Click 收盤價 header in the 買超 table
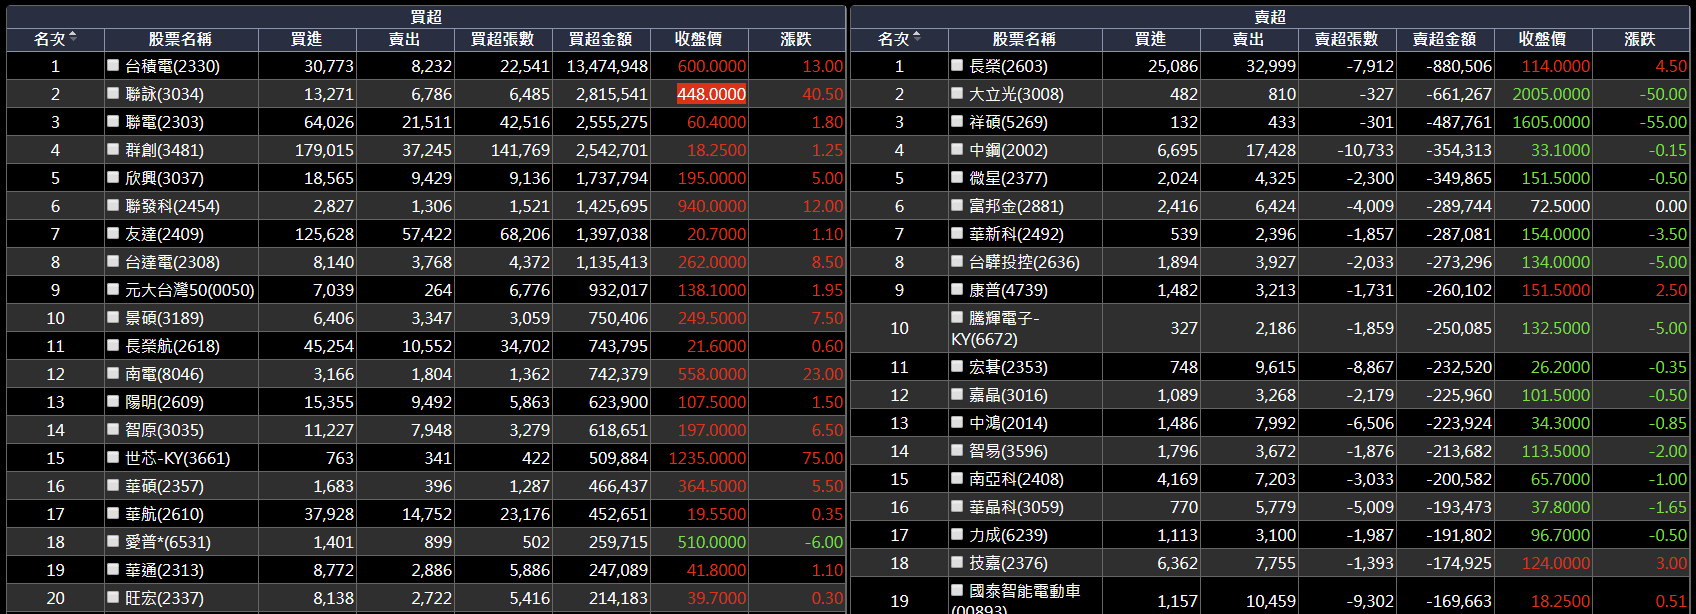 tap(699, 39)
